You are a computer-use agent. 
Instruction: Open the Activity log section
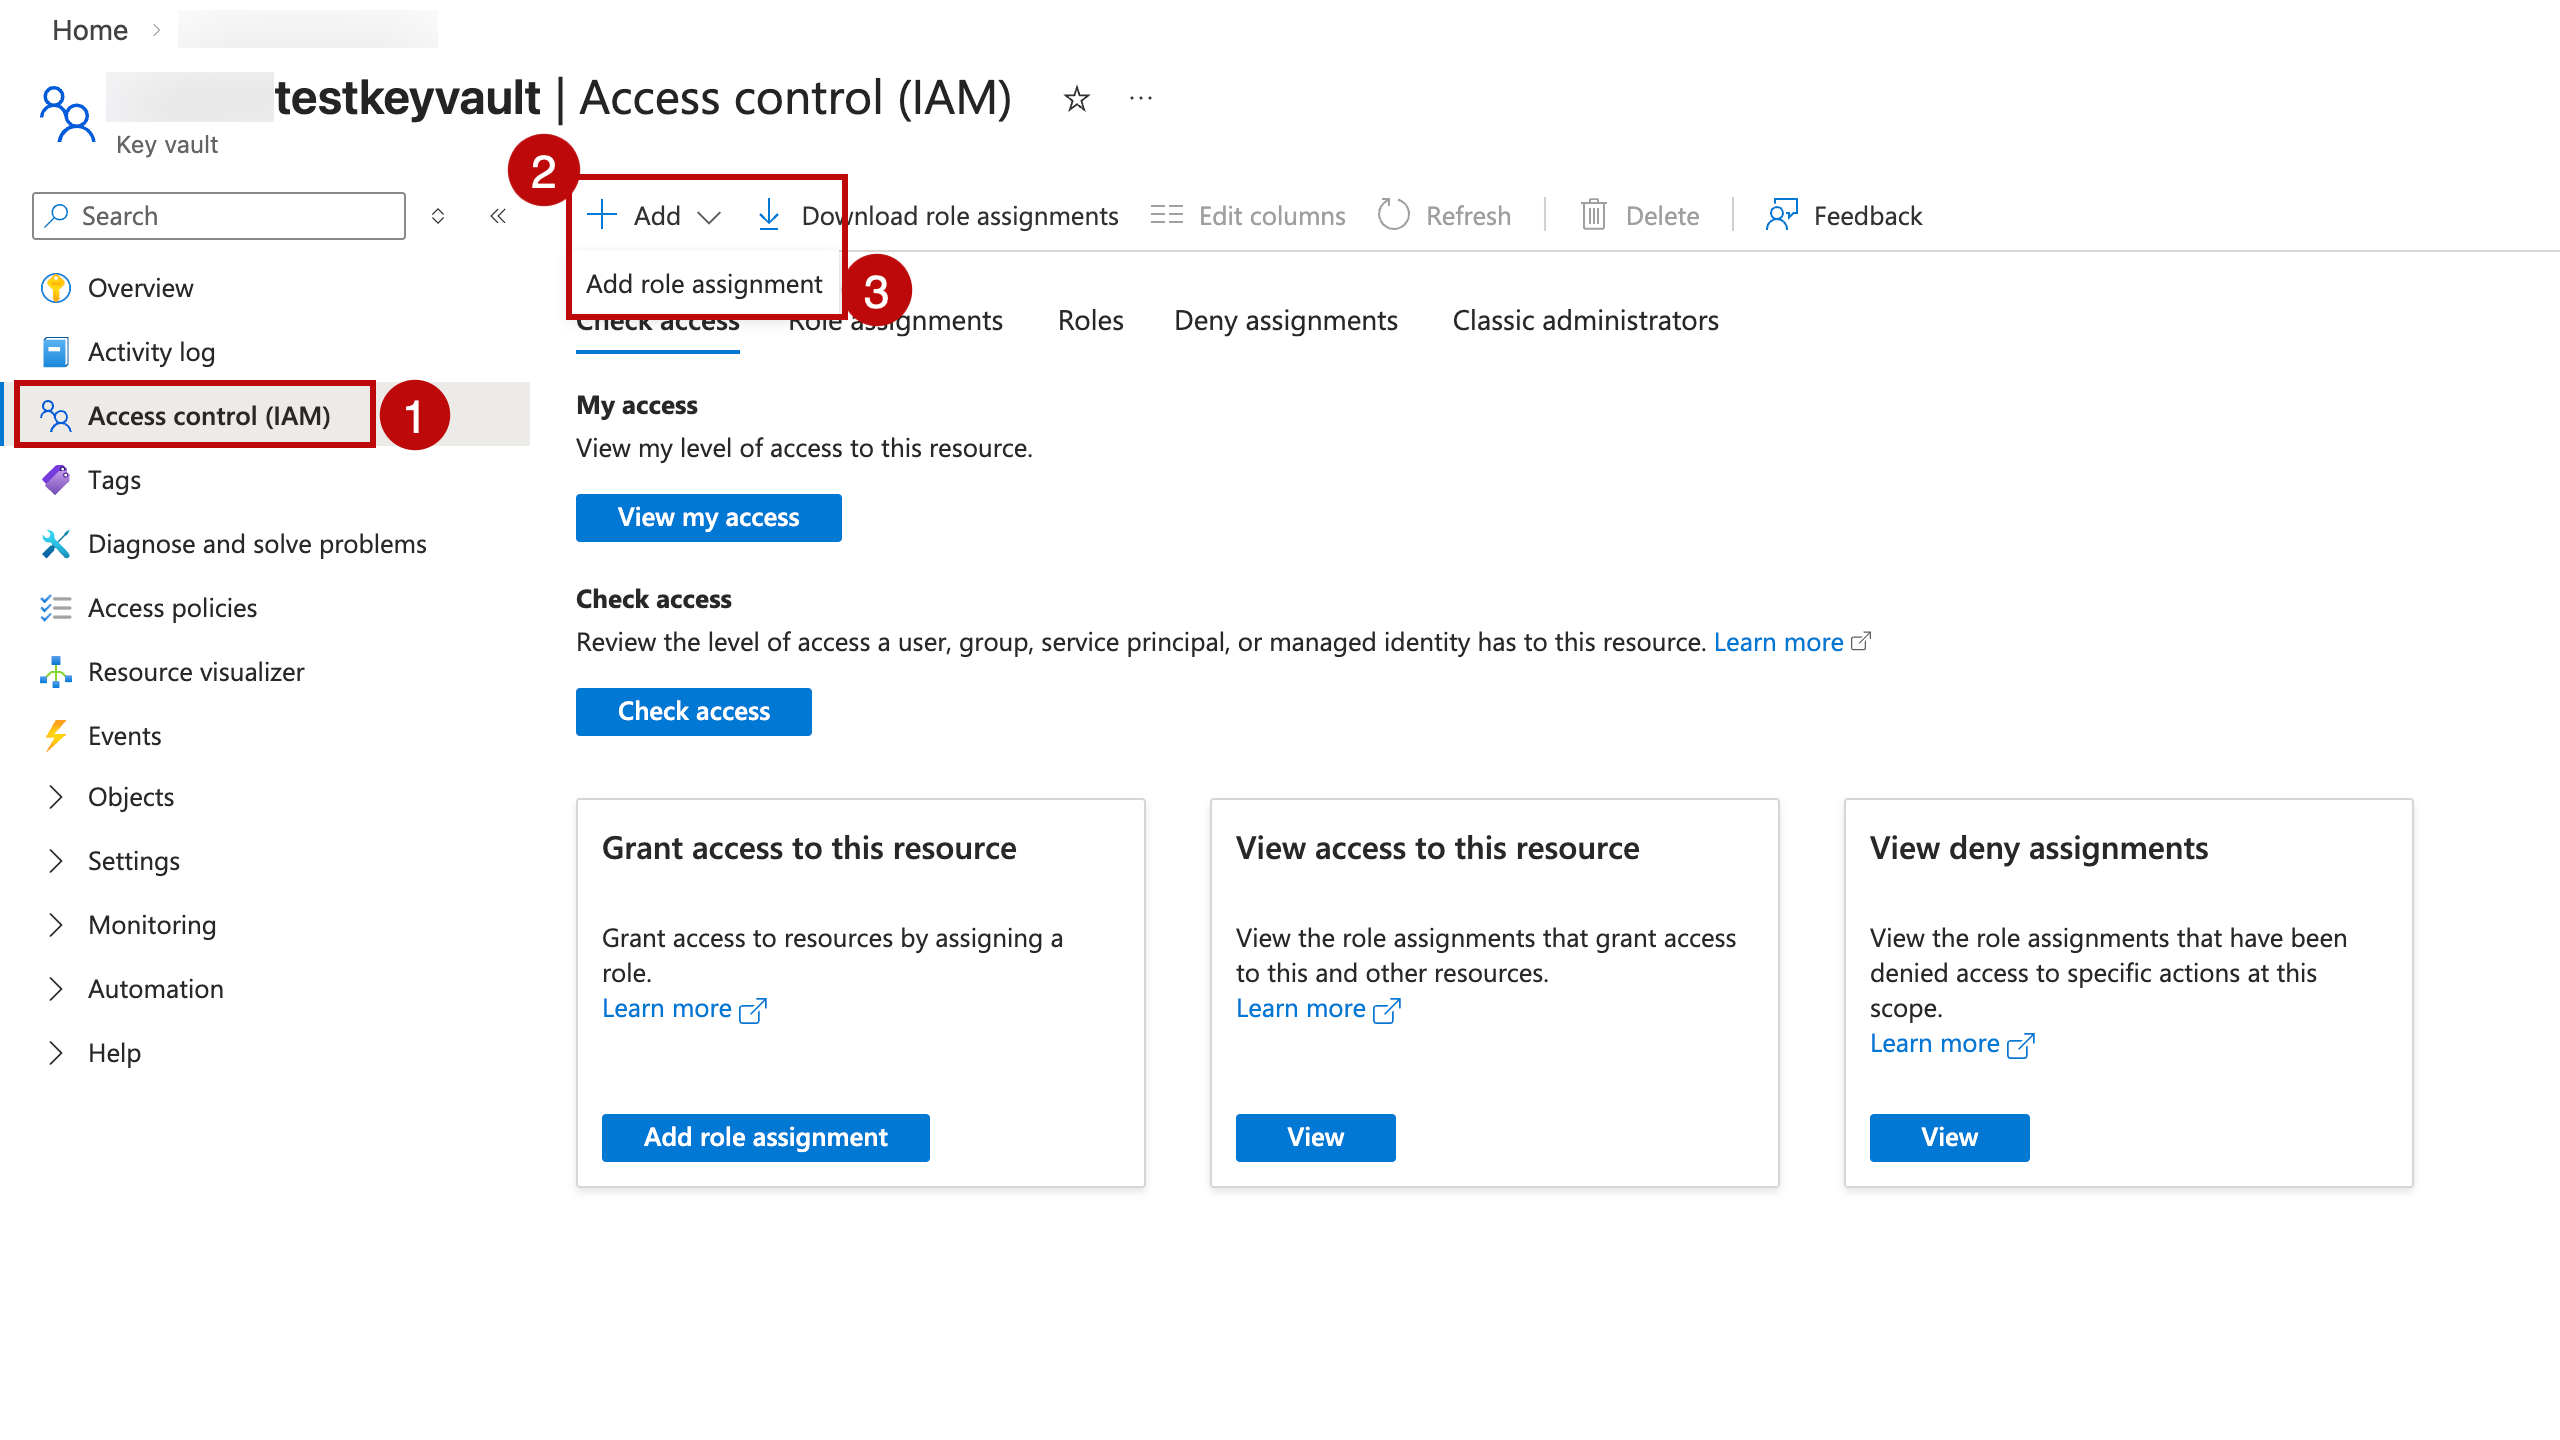pyautogui.click(x=151, y=351)
